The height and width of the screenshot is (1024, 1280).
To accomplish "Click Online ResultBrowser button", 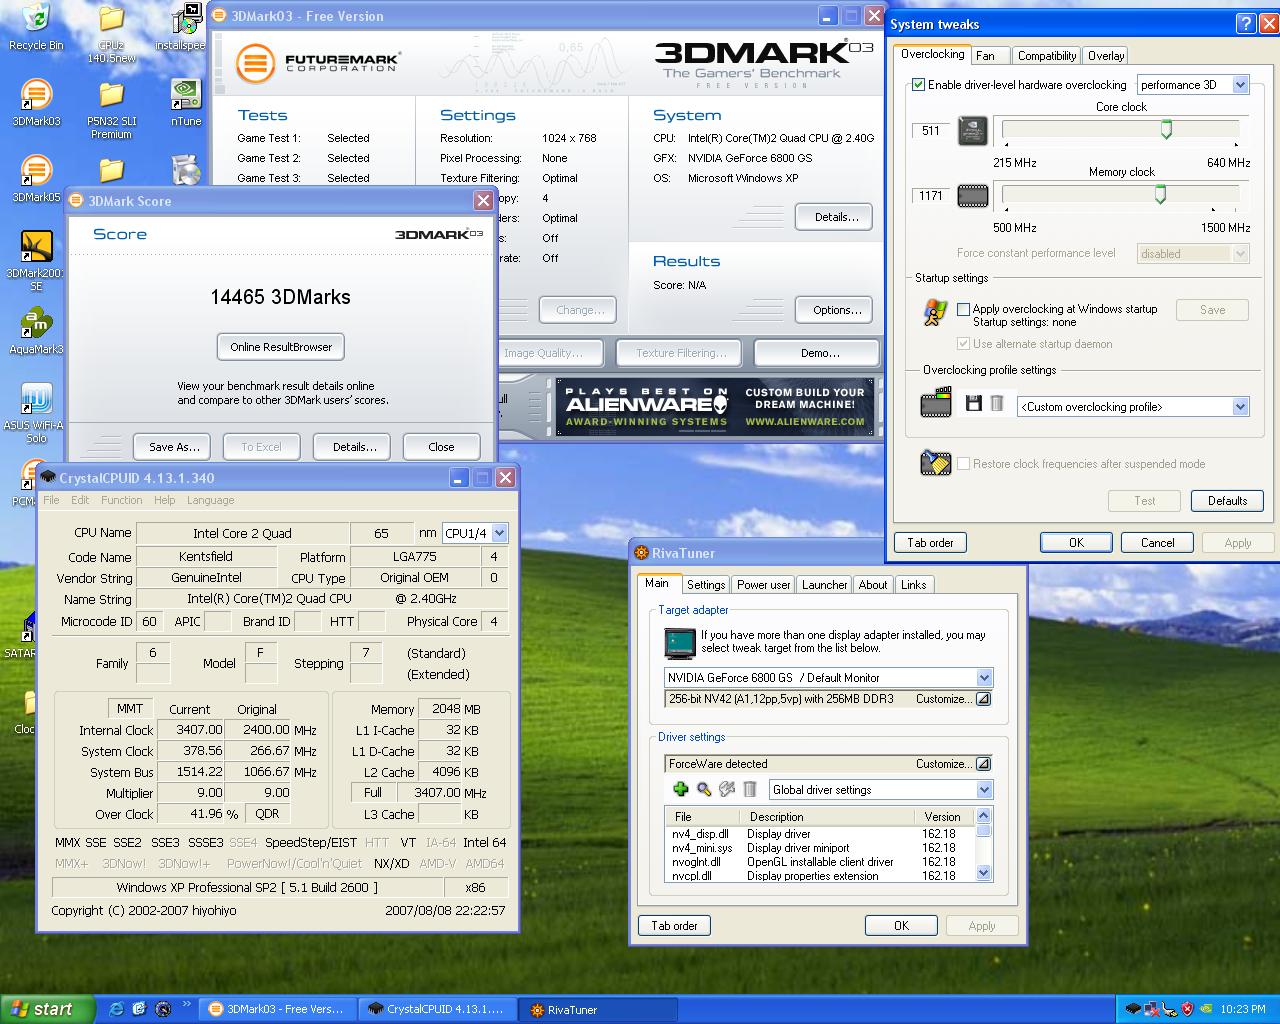I will [281, 347].
